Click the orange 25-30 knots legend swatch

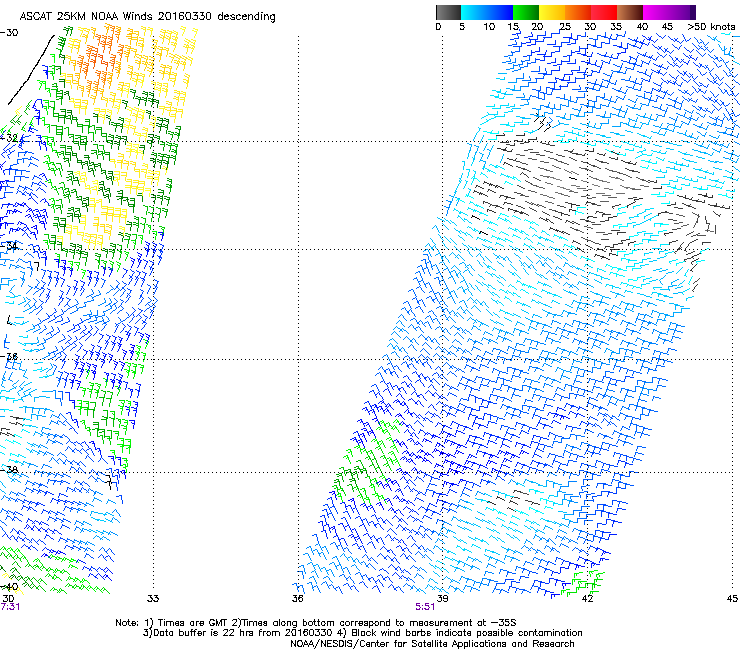[x=578, y=12]
